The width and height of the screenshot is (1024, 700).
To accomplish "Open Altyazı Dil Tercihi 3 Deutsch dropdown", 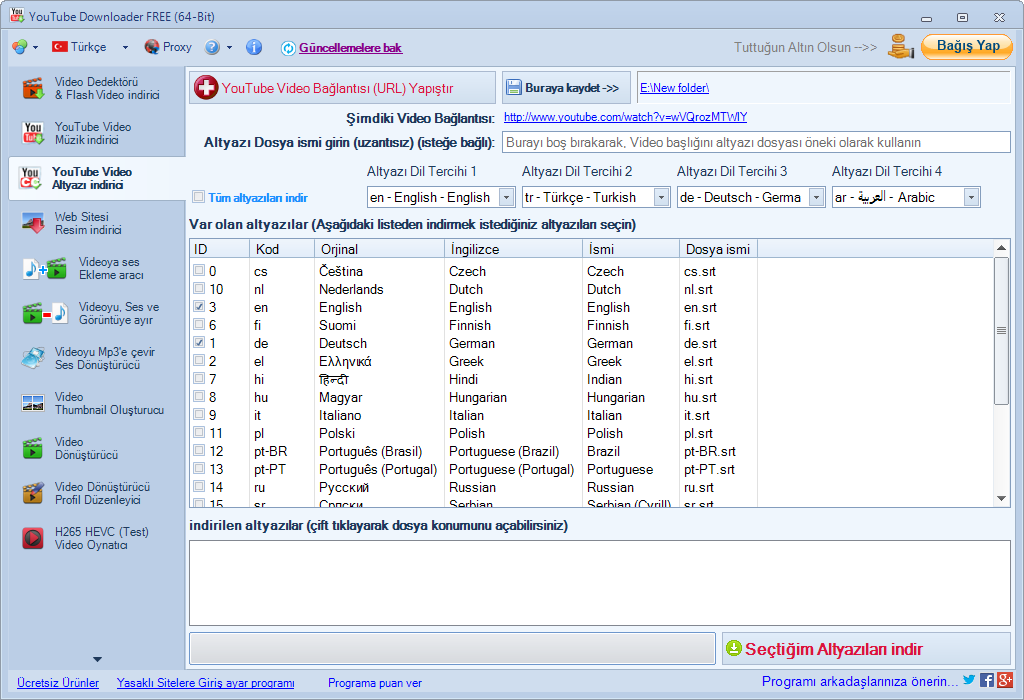I will [816, 197].
